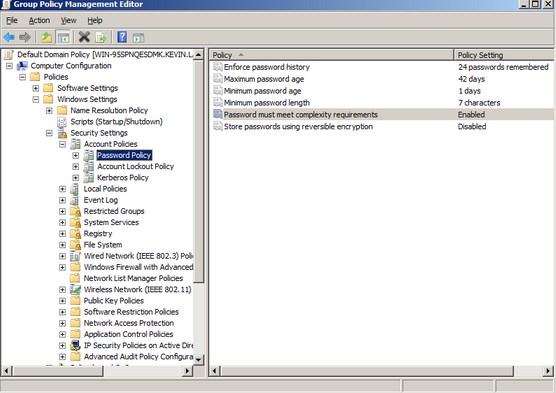Select Maximum password age policy

click(x=264, y=79)
